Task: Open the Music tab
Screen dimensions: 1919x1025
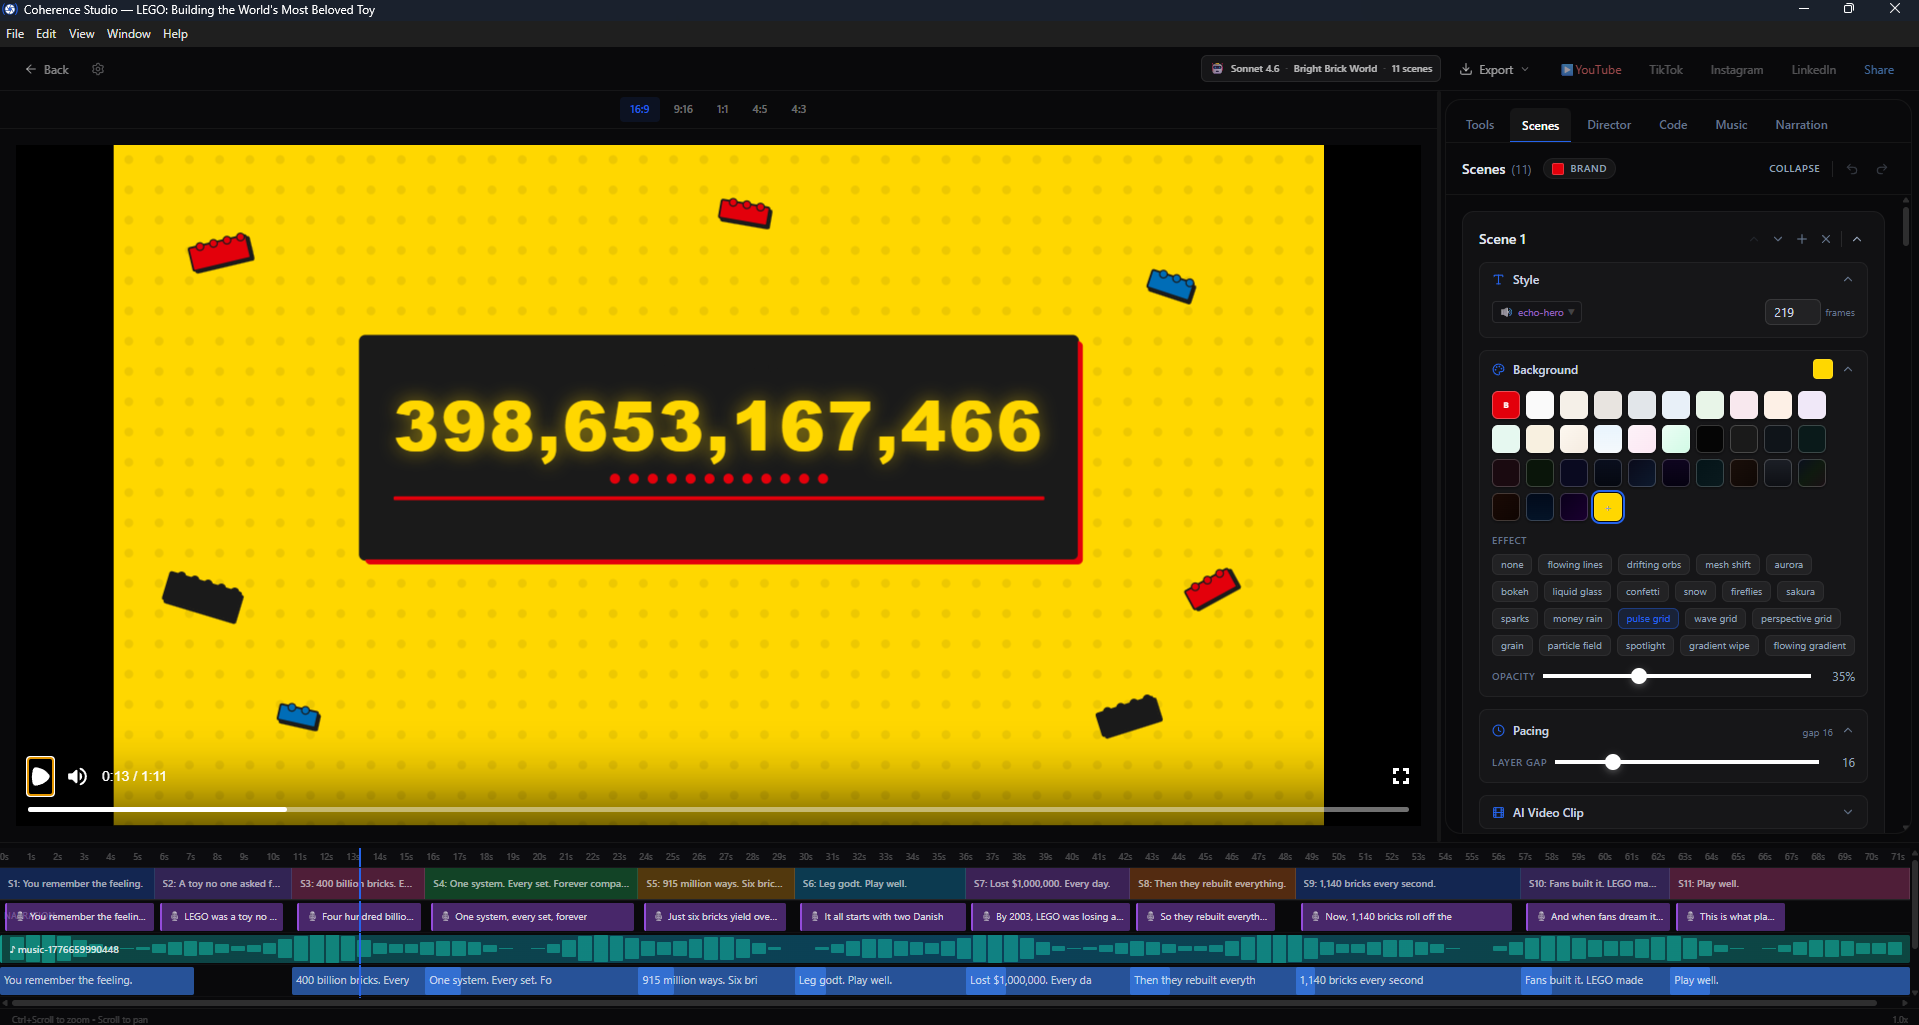Action: pos(1731,125)
